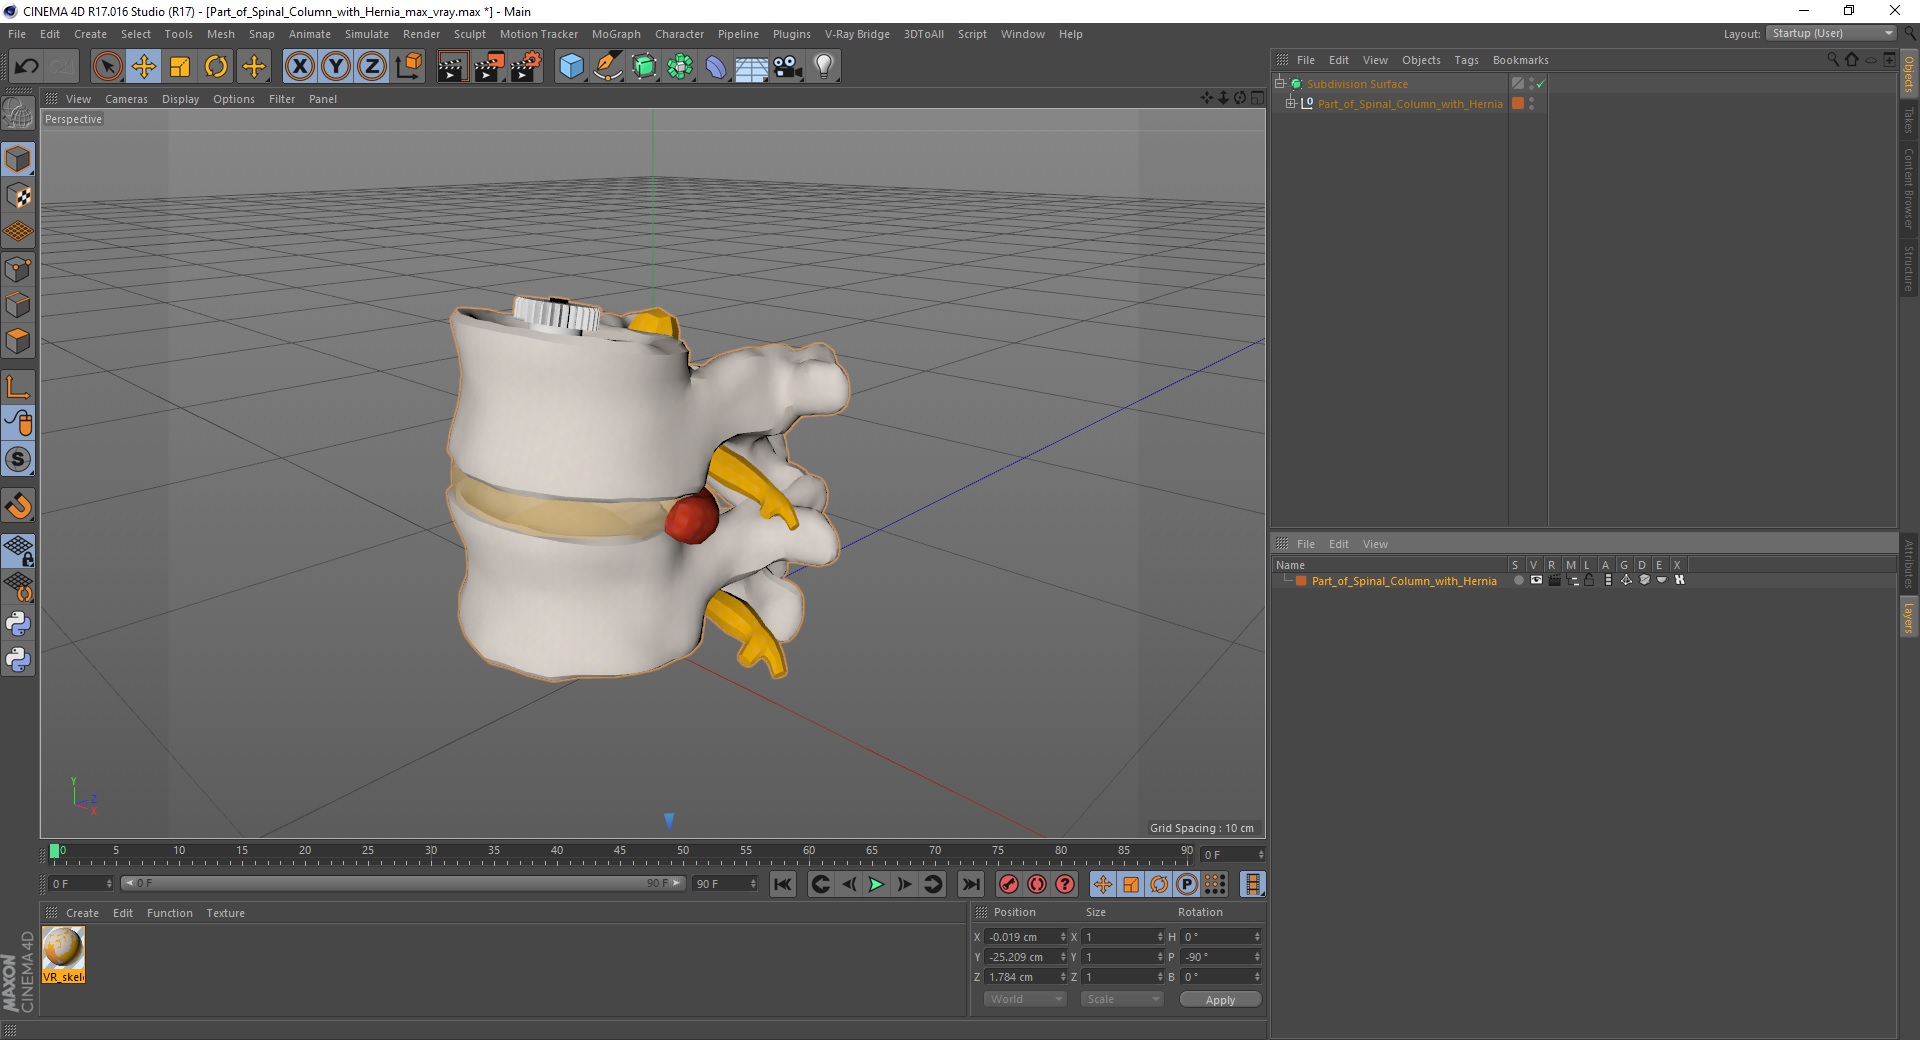The image size is (1920, 1040).
Task: Open the Sculpt menu
Action: point(469,34)
